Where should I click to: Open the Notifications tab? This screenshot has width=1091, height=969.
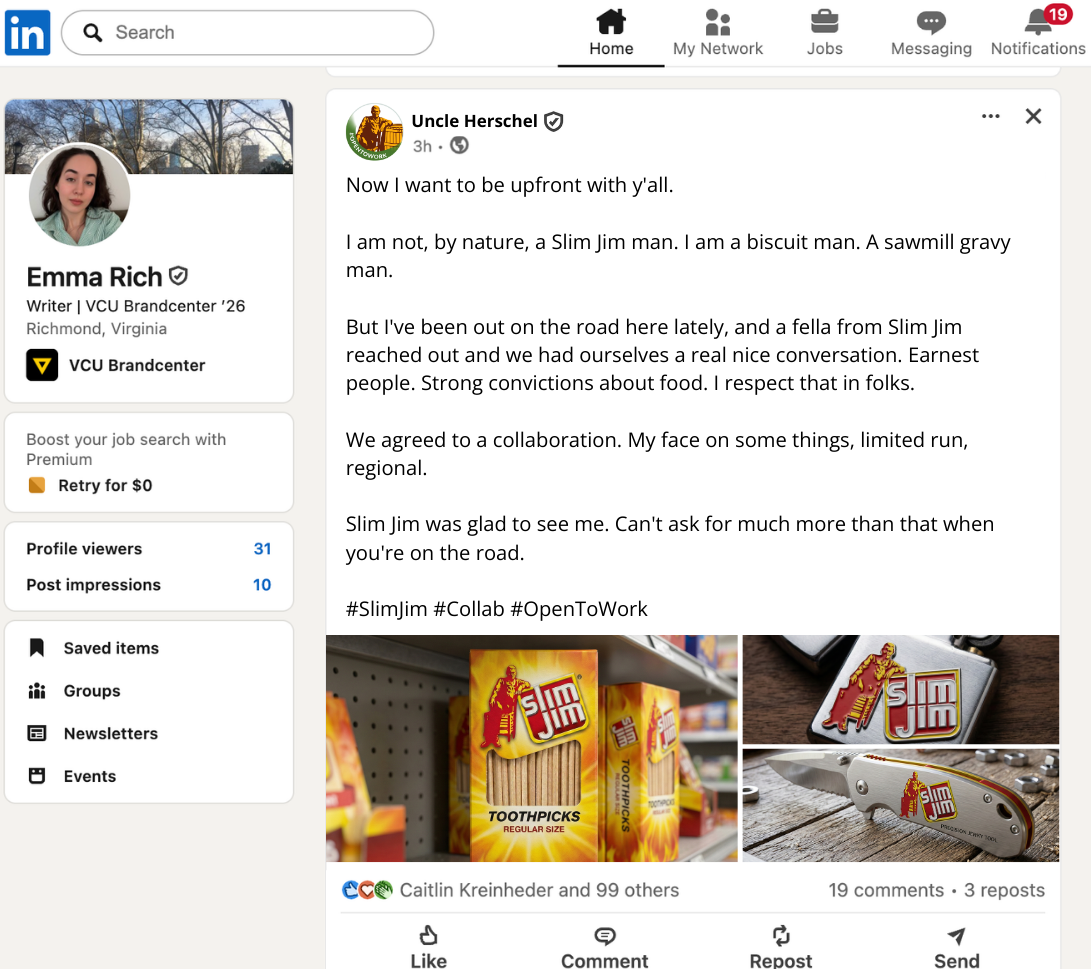1037,33
